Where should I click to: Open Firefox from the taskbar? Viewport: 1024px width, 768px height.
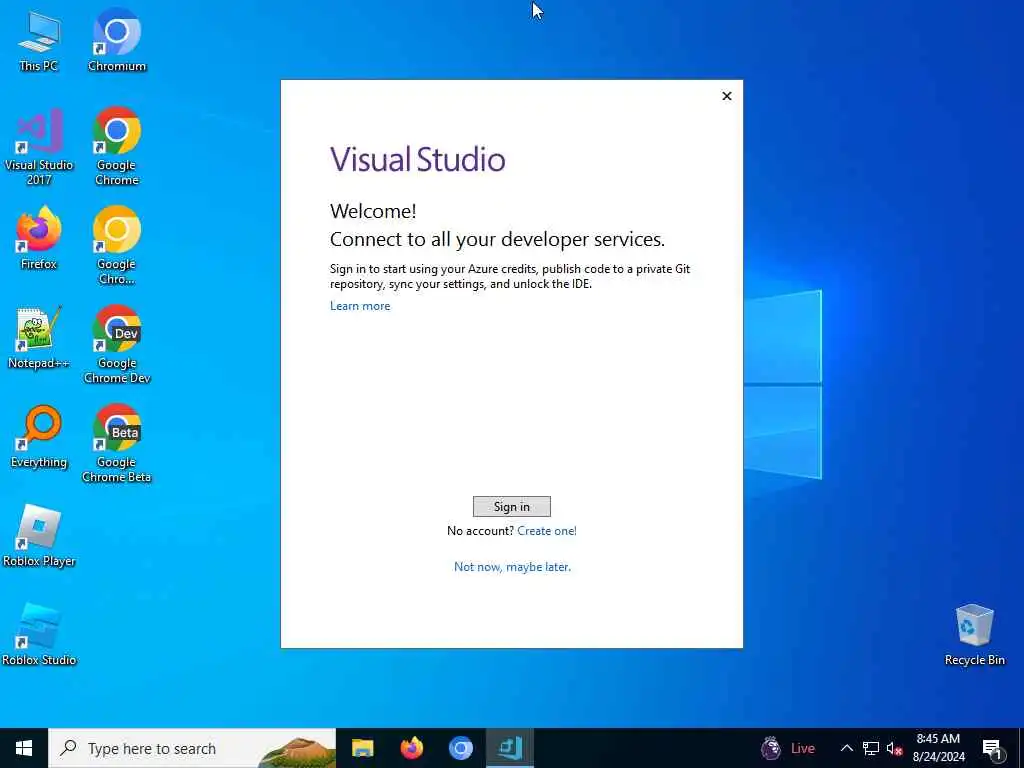click(411, 748)
